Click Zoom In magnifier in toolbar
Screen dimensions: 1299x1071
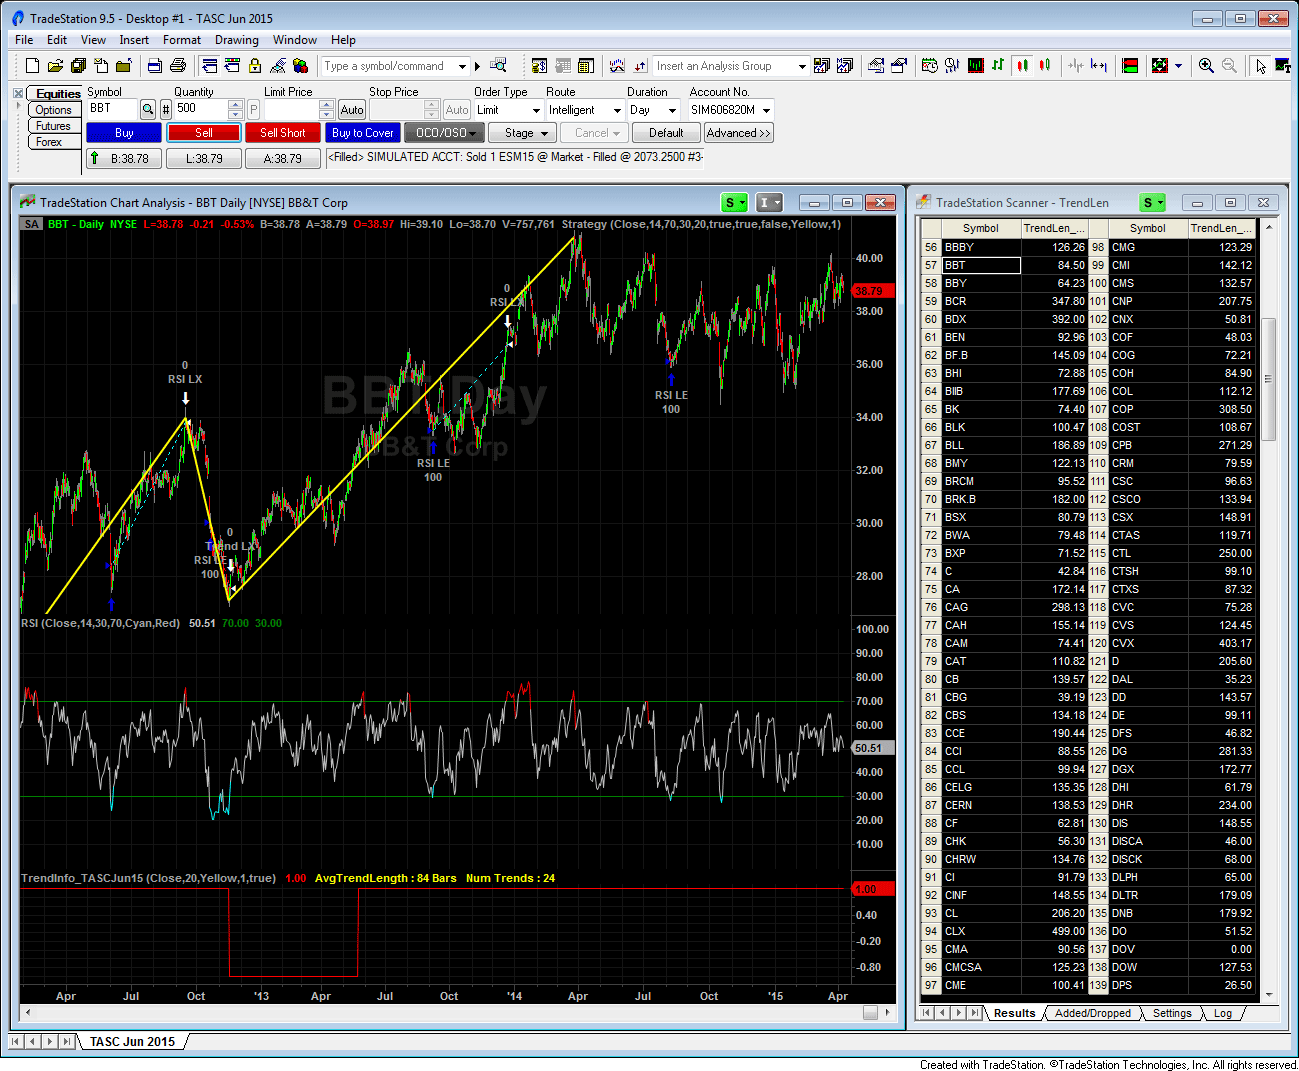[1206, 66]
